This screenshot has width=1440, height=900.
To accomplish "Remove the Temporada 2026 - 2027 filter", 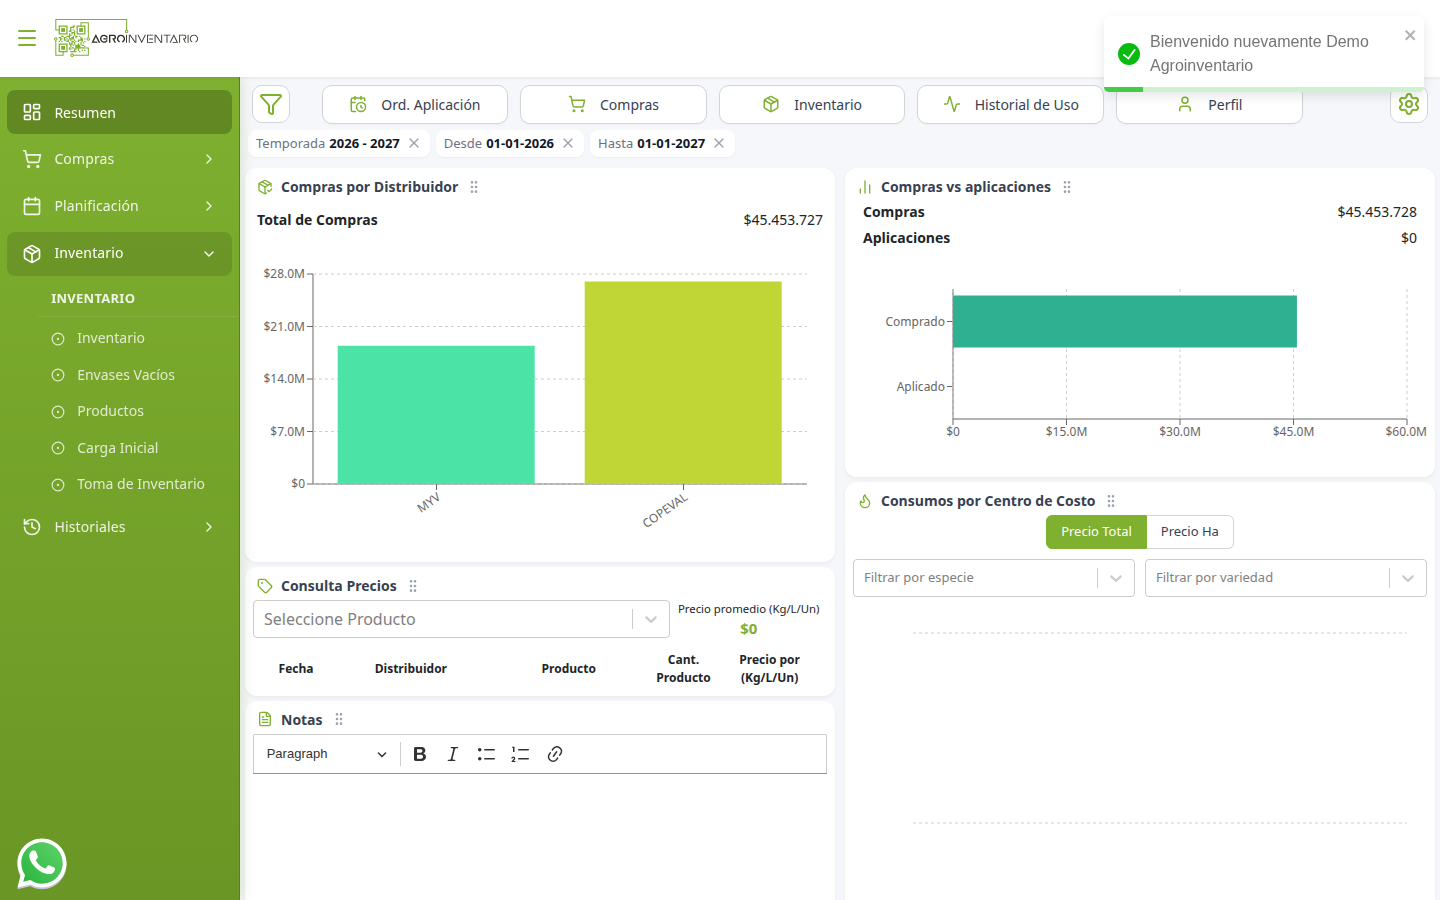I will point(414,143).
